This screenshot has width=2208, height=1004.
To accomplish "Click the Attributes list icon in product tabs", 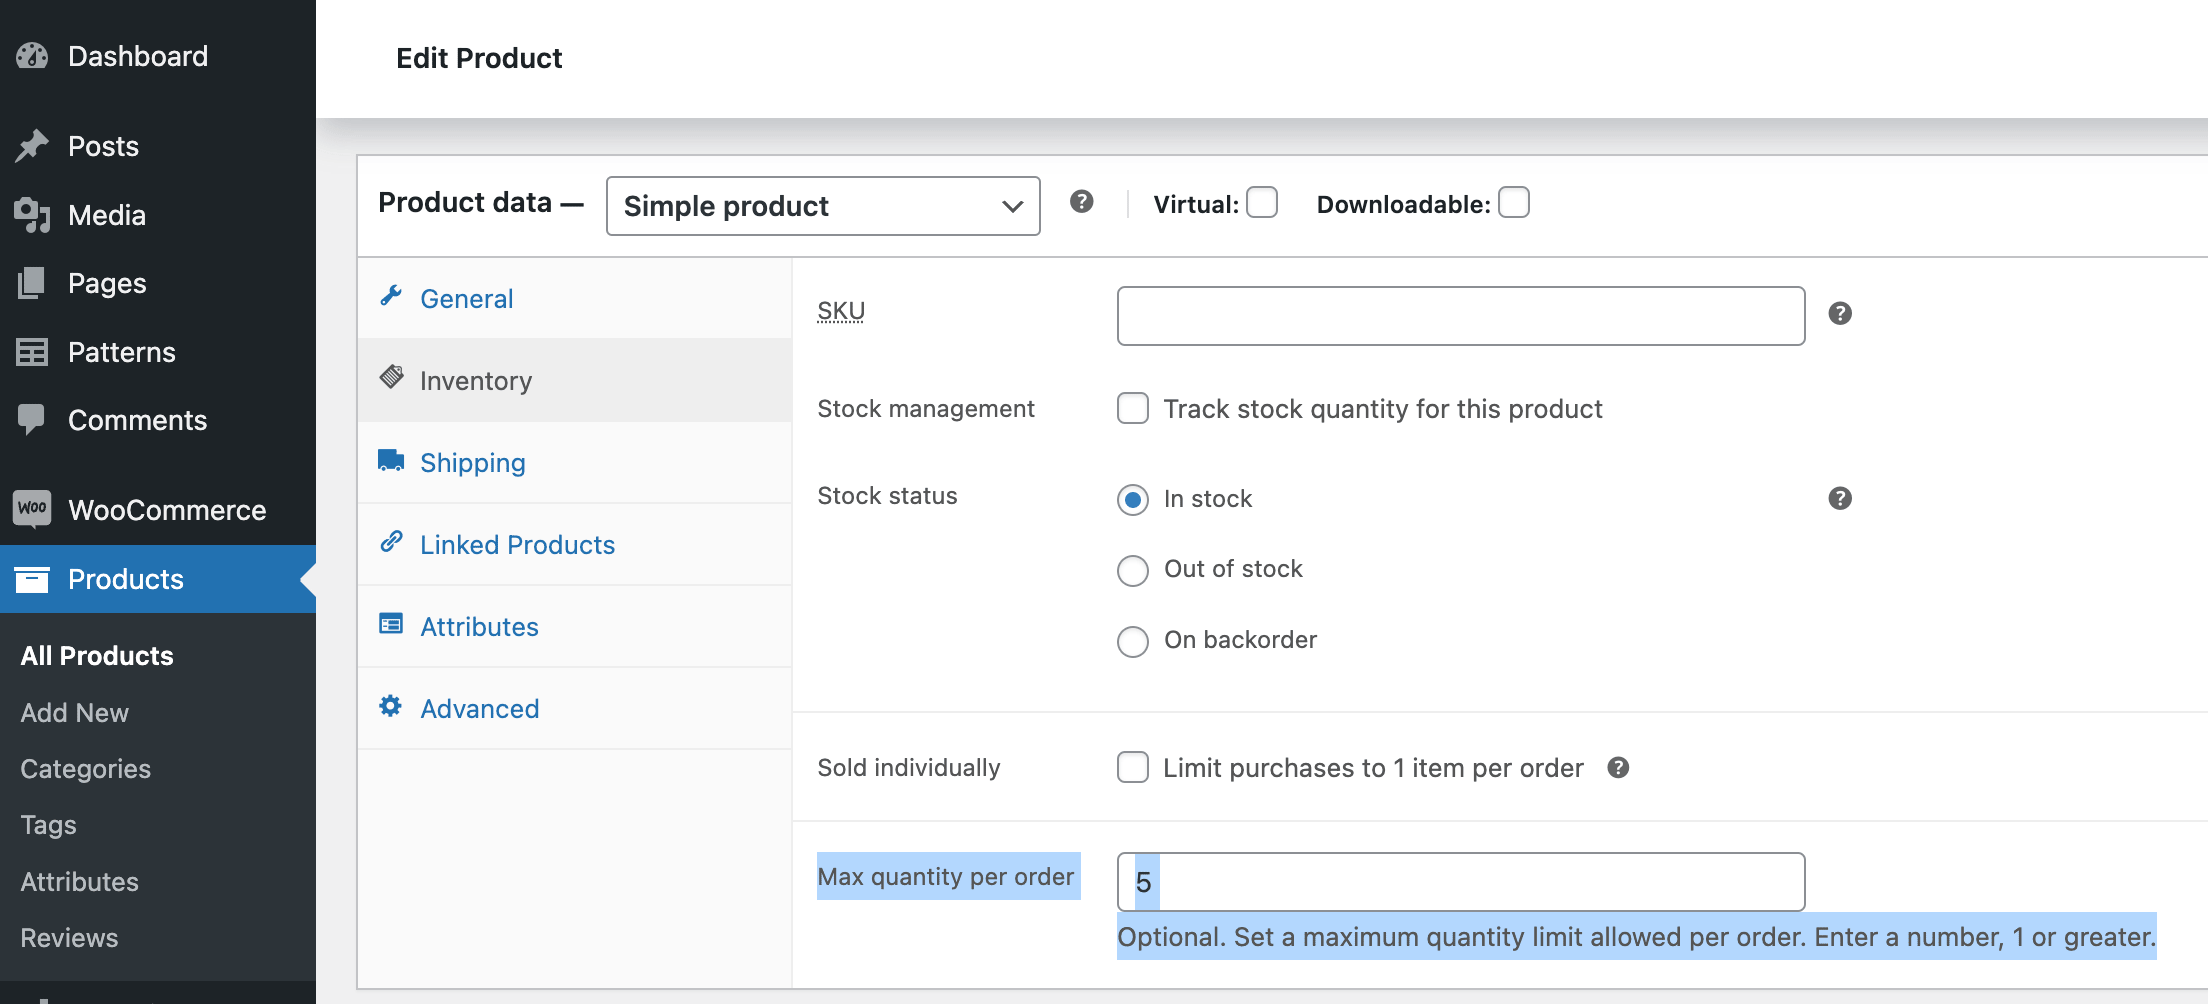I will click(x=391, y=624).
